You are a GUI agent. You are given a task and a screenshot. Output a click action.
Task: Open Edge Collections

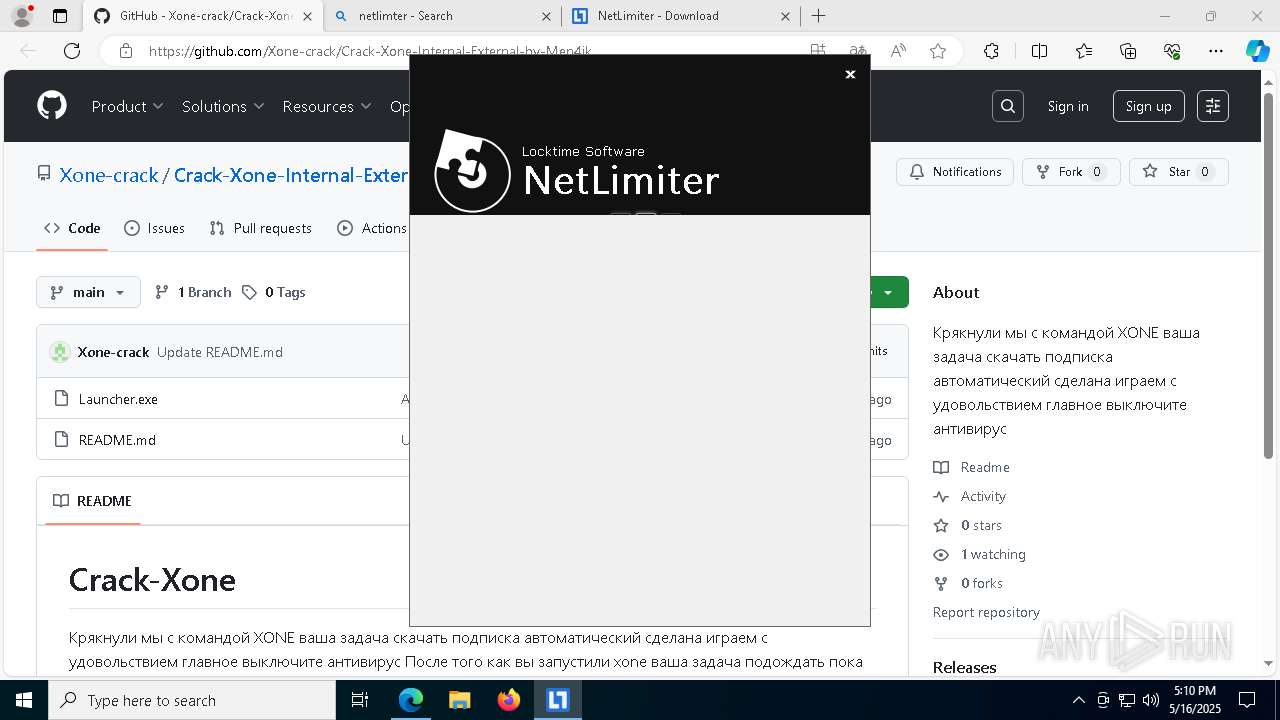tap(1128, 51)
